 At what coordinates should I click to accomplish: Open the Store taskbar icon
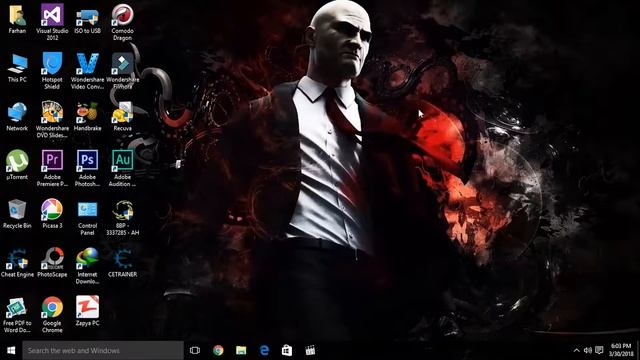click(287, 350)
